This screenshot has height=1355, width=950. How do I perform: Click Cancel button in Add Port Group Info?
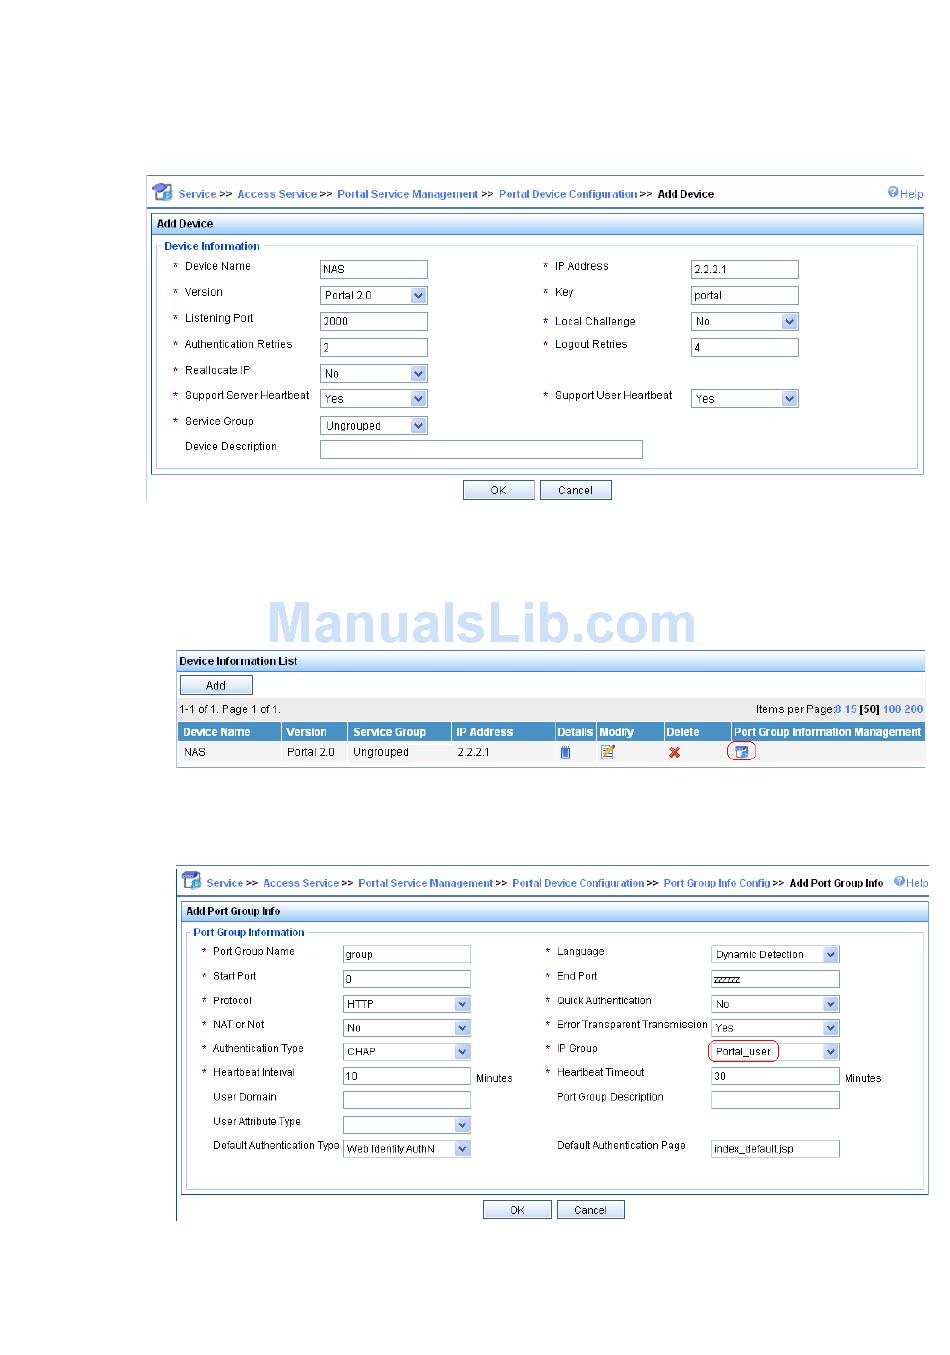(590, 1210)
